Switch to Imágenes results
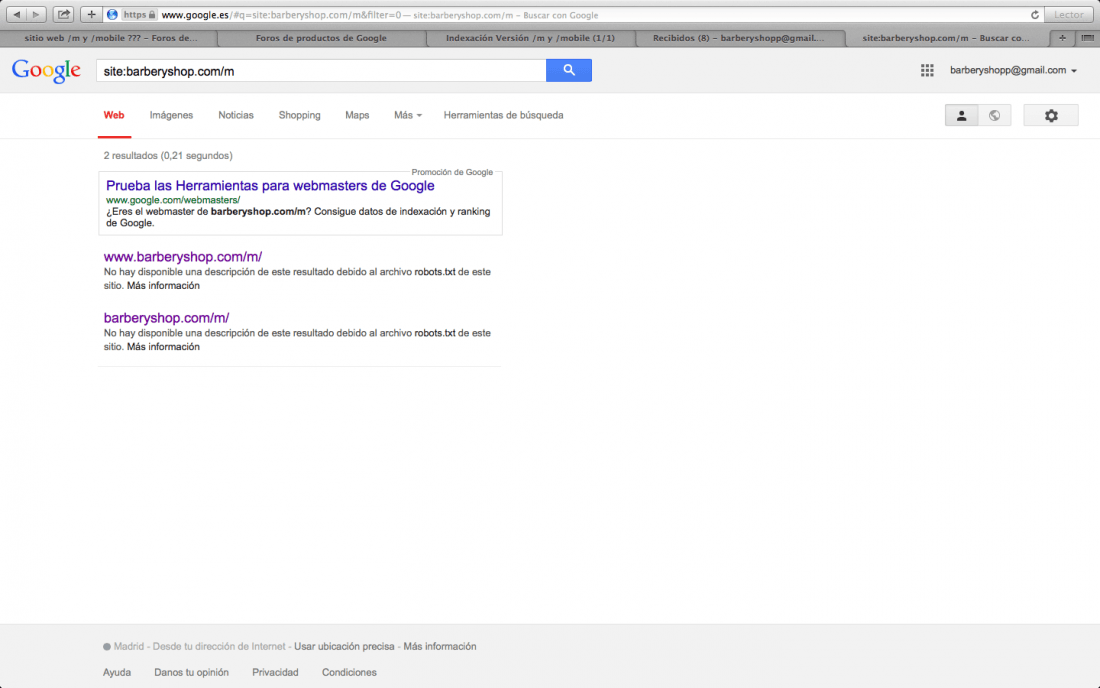The image size is (1100, 688). pos(171,115)
